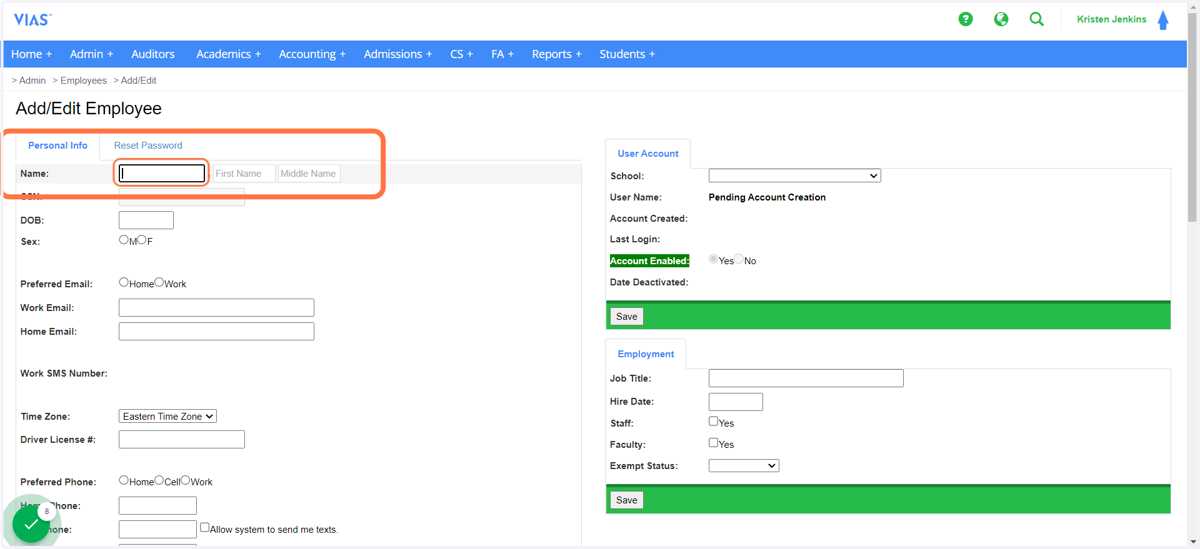Expand the Admin menu
Screen dimensions: 1200x549
[x=92, y=54]
